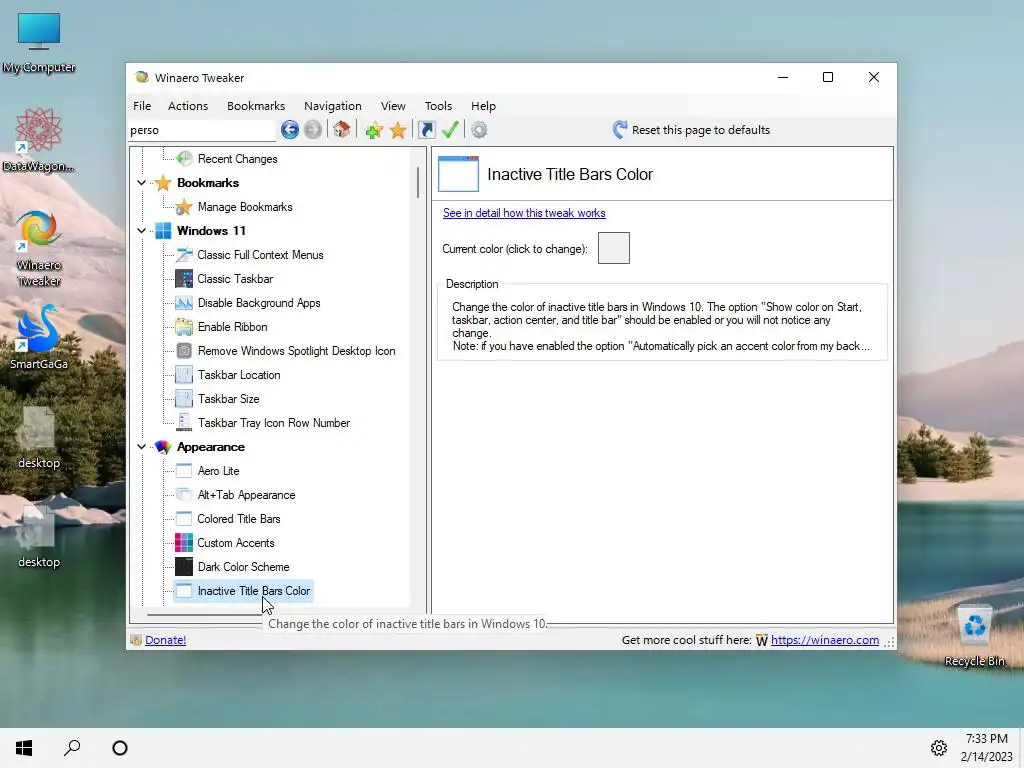Image resolution: width=1024 pixels, height=768 pixels.
Task: Click the Forward navigation arrow in toolbar
Action: click(313, 130)
